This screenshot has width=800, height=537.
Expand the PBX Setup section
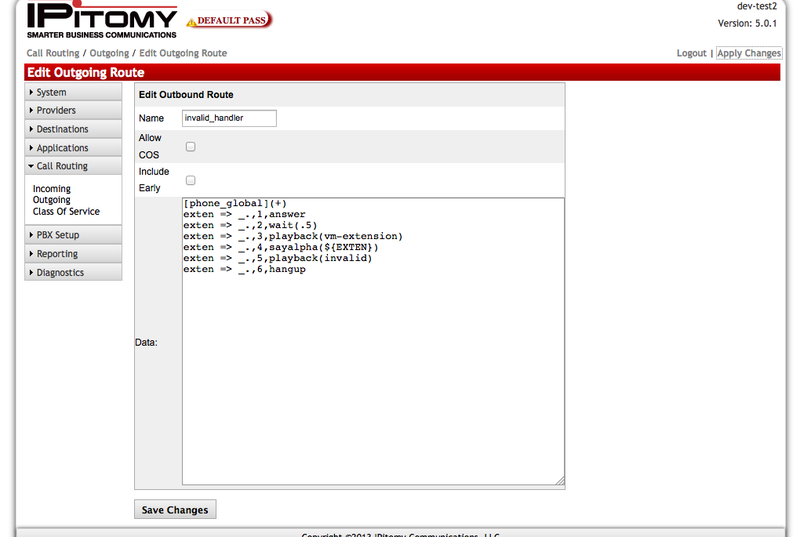pos(73,235)
